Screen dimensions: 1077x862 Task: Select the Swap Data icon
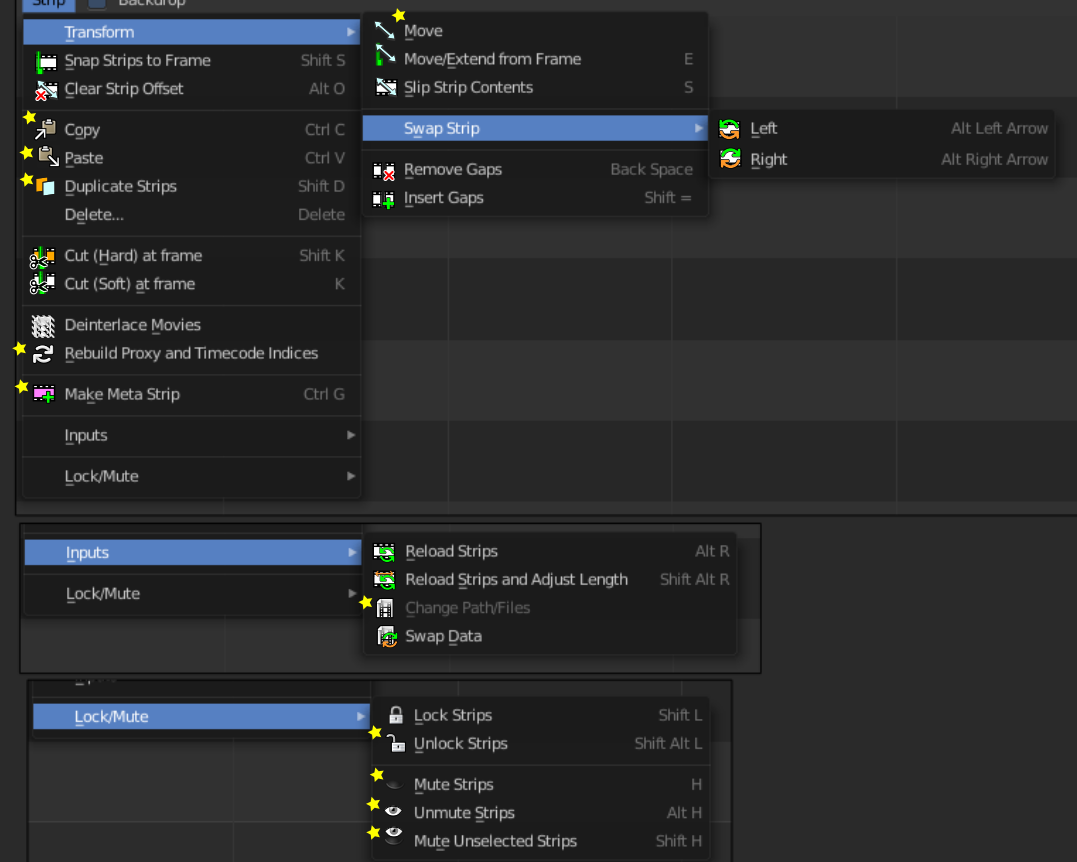click(387, 637)
